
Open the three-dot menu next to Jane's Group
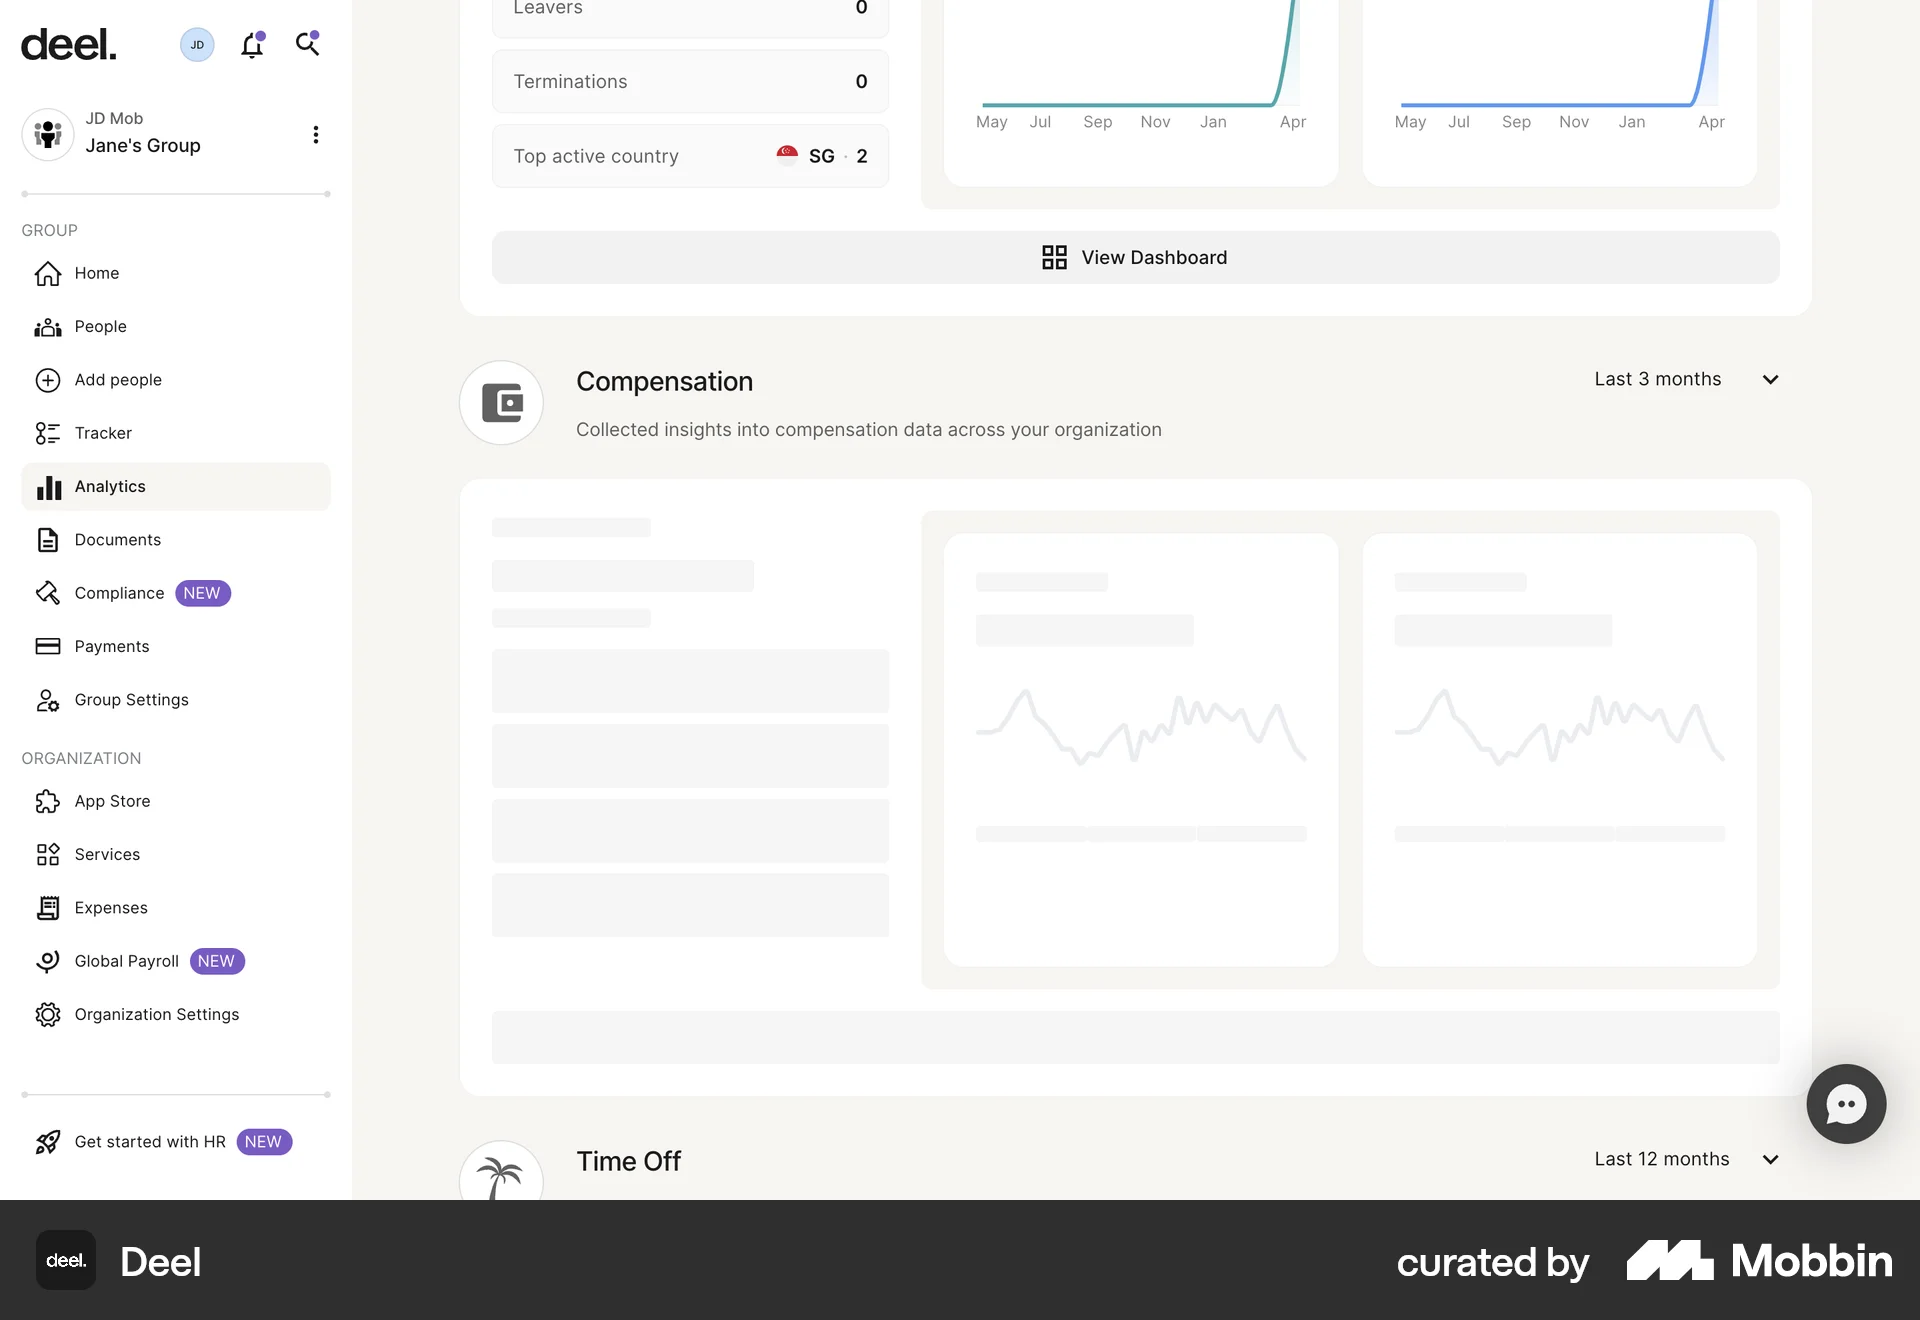[316, 134]
